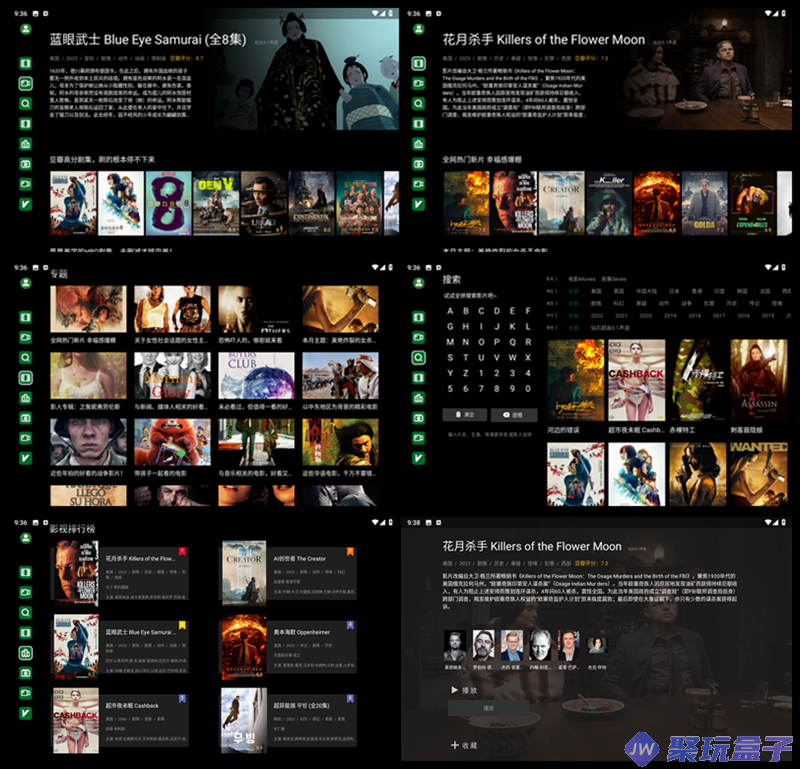800x769 pixels.
Task: Click the backspace button under search keyboard
Action: click(x=514, y=415)
